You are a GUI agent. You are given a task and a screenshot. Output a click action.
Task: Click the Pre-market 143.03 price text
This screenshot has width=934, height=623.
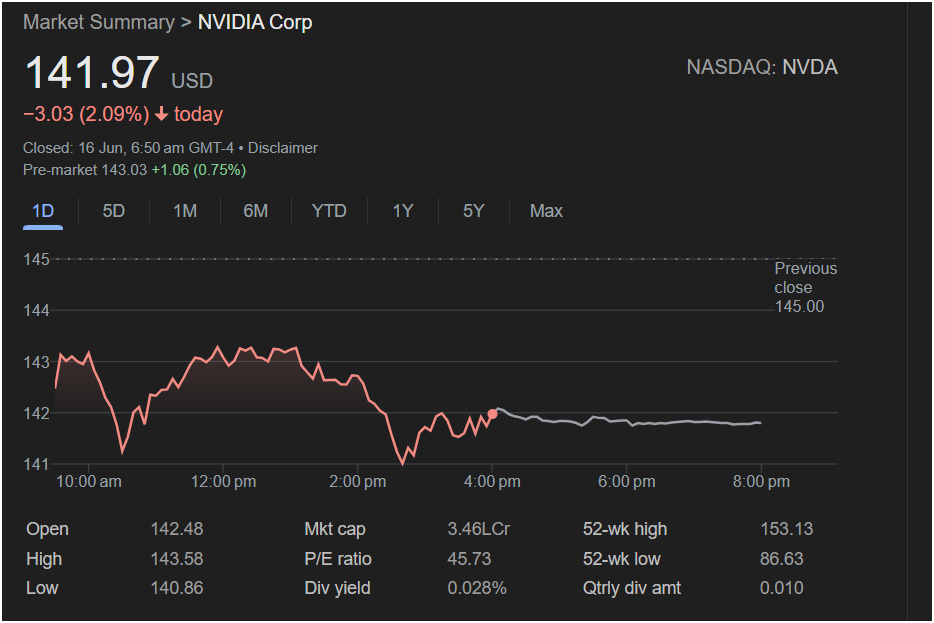pos(85,170)
